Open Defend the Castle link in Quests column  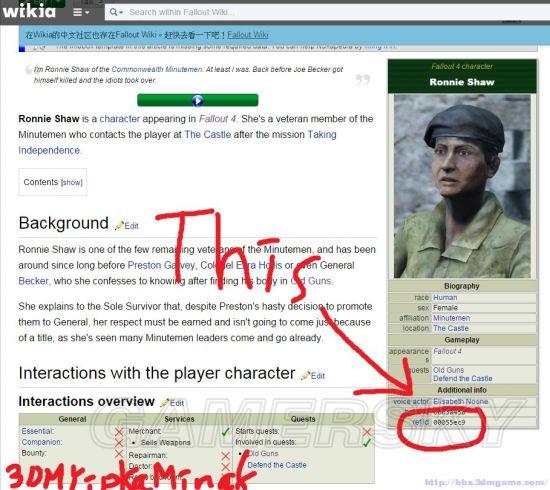click(277, 465)
